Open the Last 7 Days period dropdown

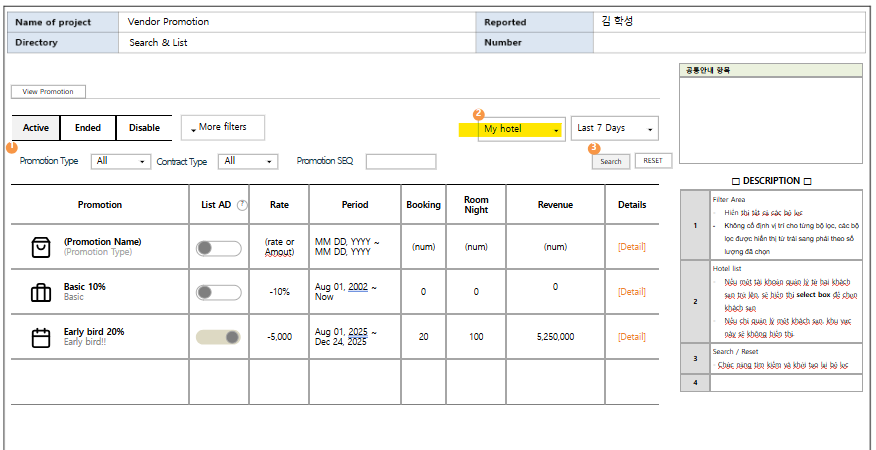[x=615, y=128]
